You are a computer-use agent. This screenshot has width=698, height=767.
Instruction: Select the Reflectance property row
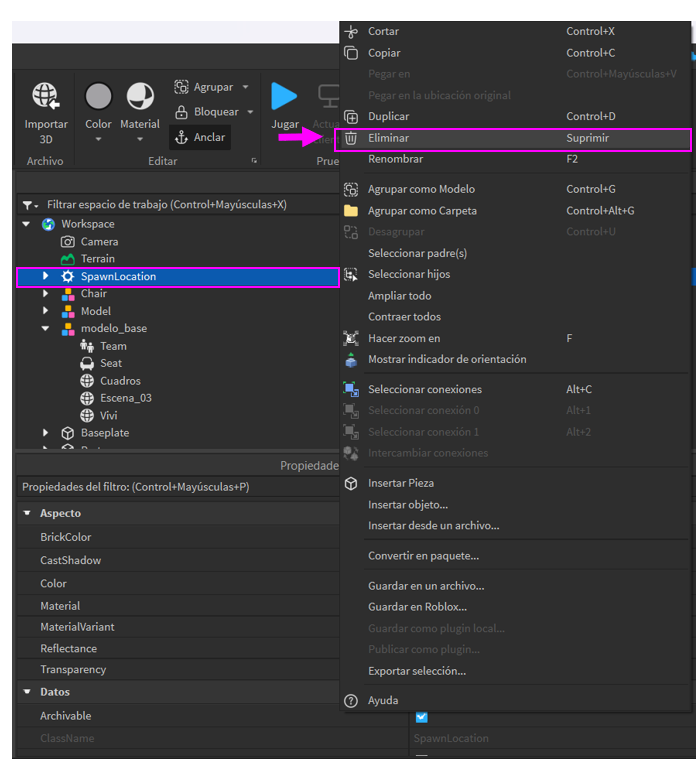[178, 649]
